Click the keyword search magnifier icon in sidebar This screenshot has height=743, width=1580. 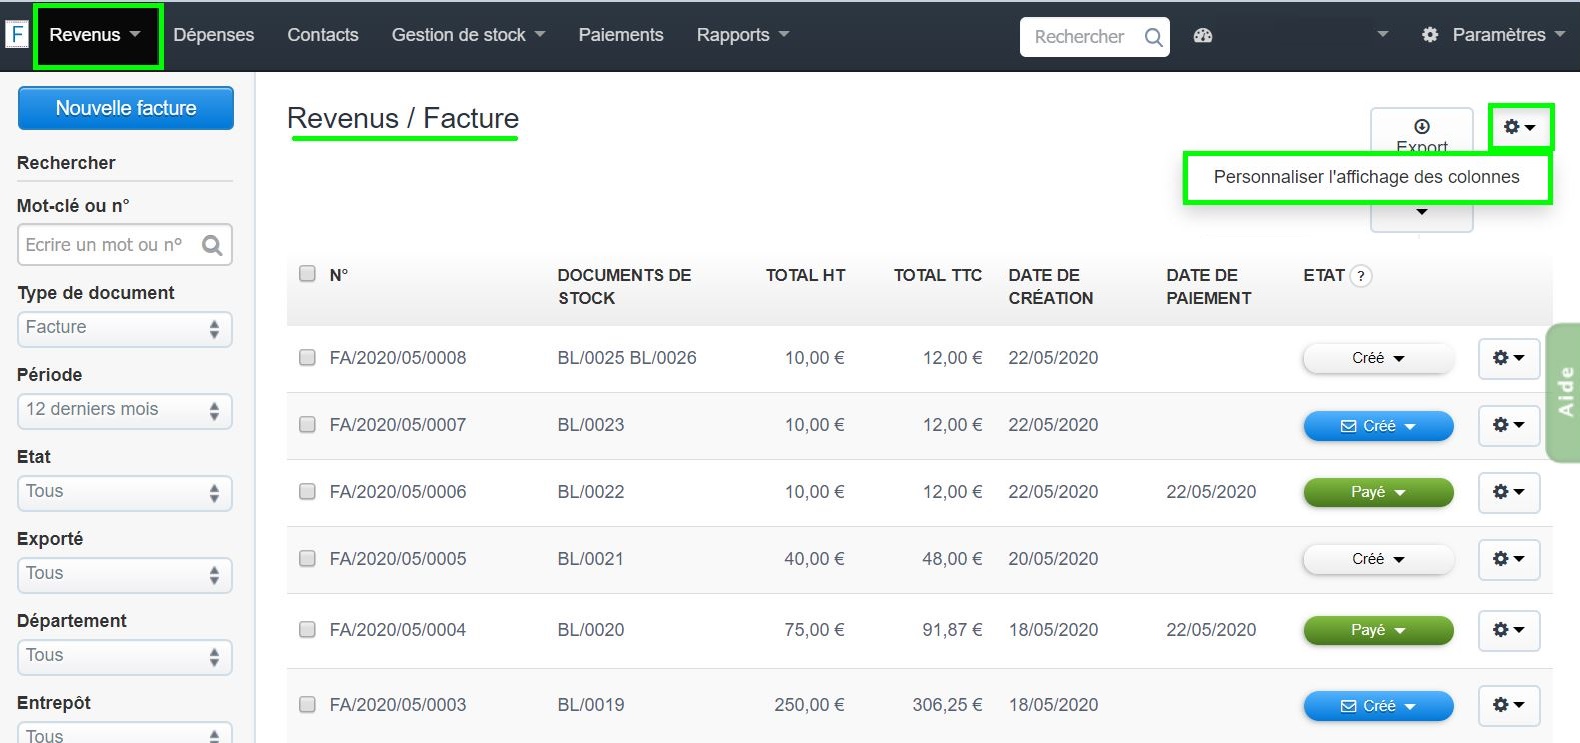(x=212, y=245)
